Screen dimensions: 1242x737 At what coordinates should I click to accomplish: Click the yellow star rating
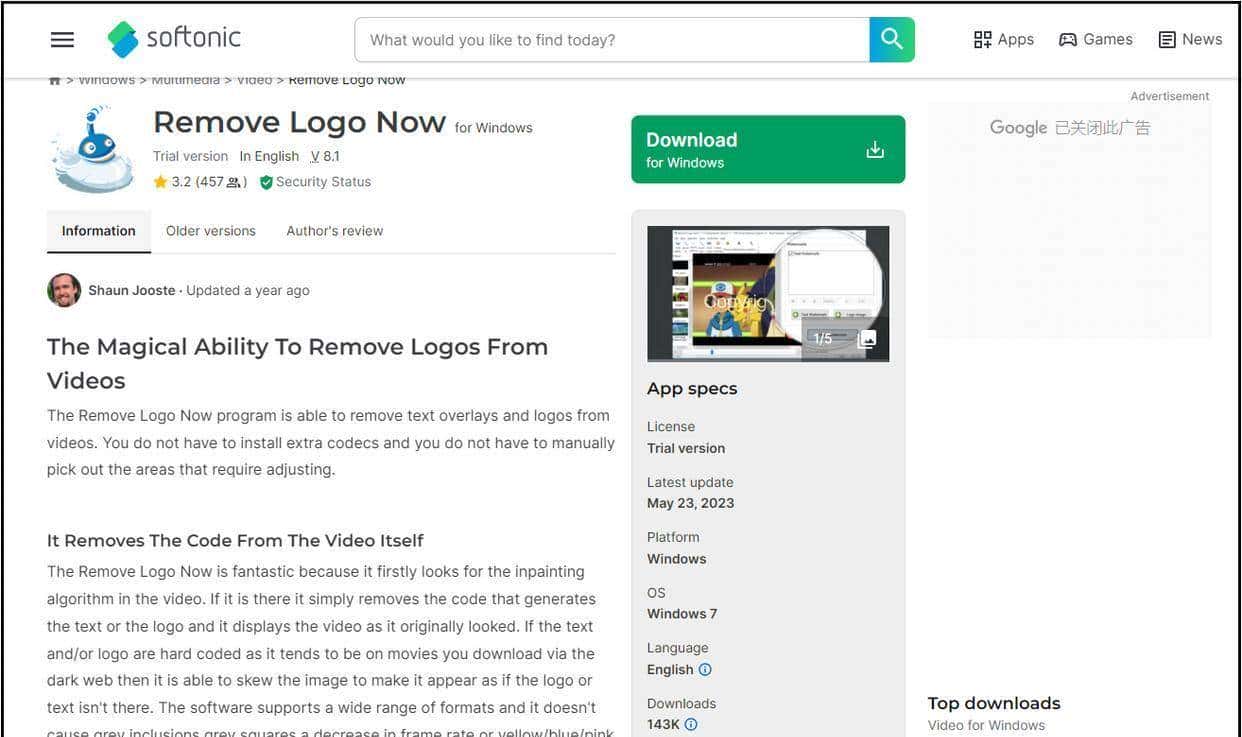[x=160, y=182]
